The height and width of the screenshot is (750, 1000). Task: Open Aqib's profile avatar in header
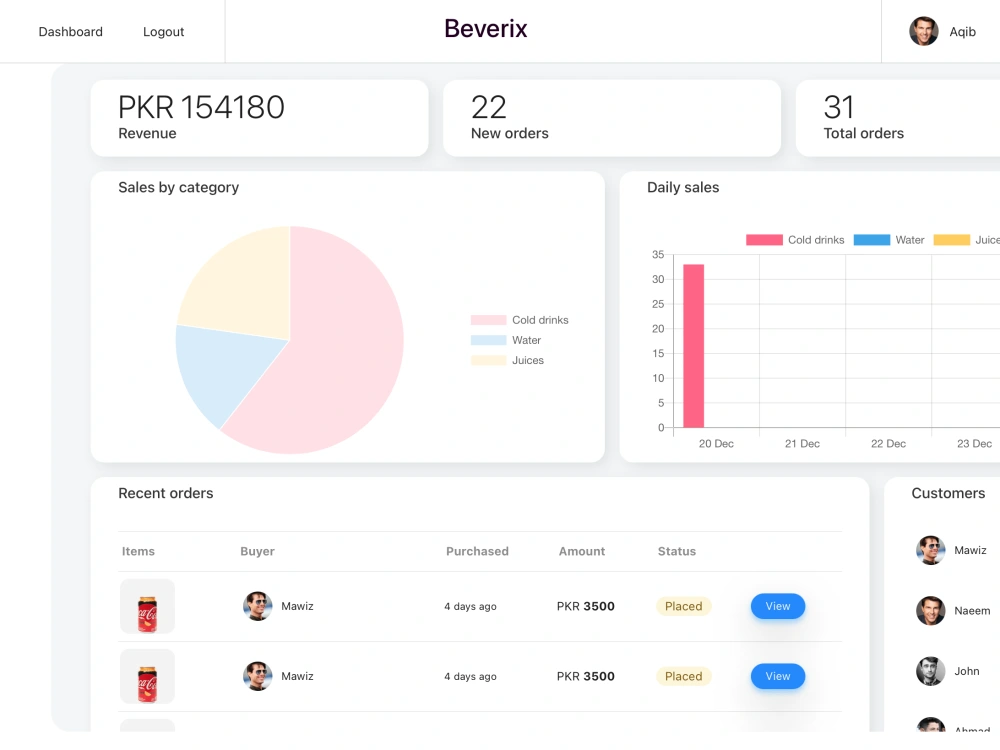tap(923, 31)
